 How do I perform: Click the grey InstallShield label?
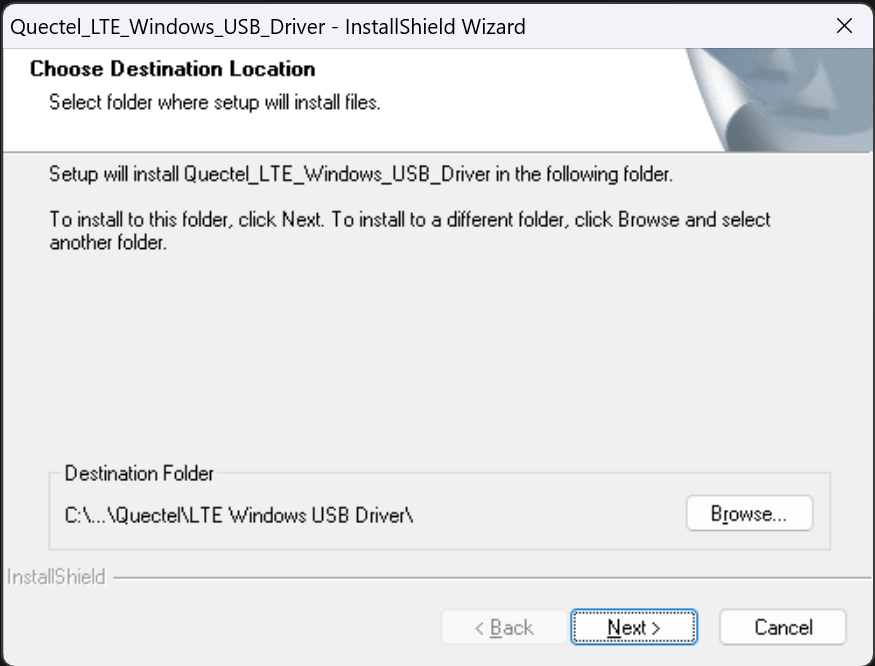56,577
